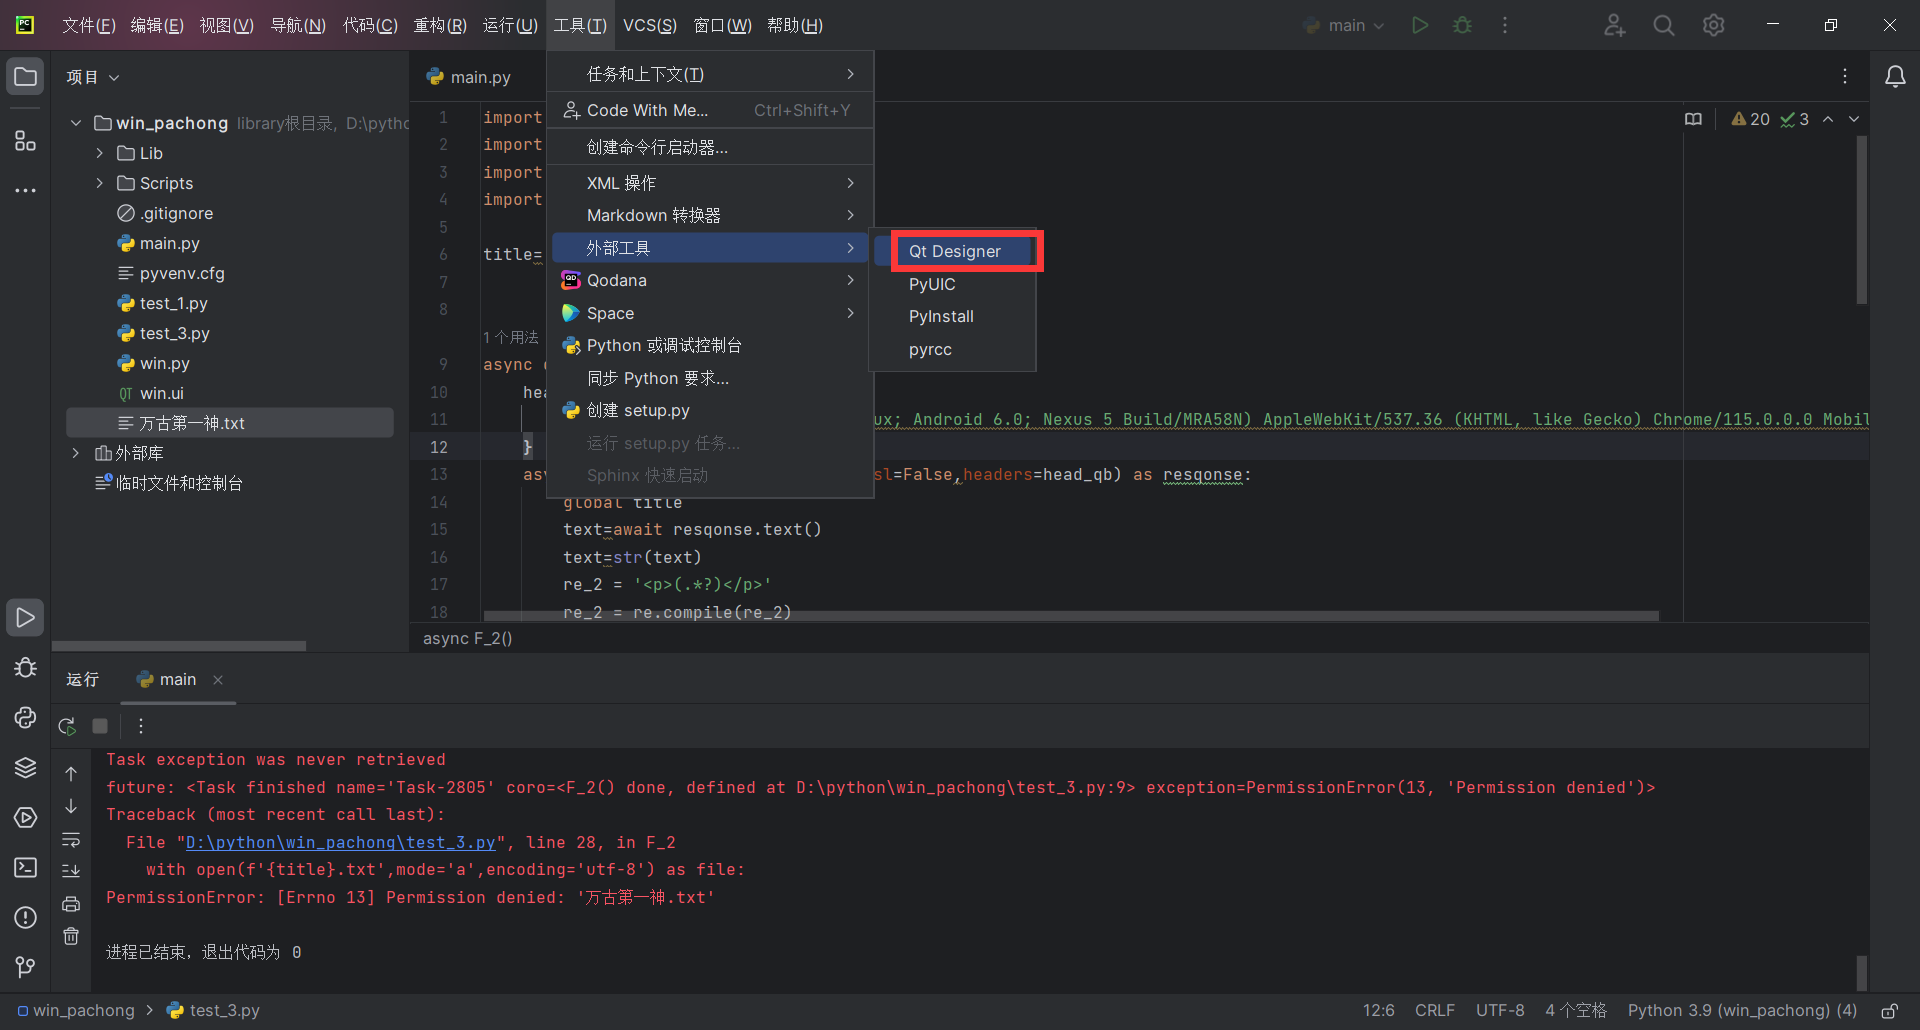Click Rerun icon in Run panel
This screenshot has width=1920, height=1030.
coord(67,726)
